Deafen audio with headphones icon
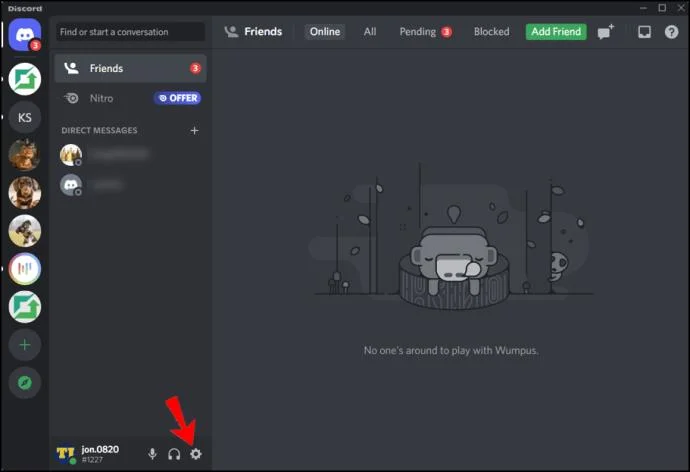 pyautogui.click(x=174, y=454)
